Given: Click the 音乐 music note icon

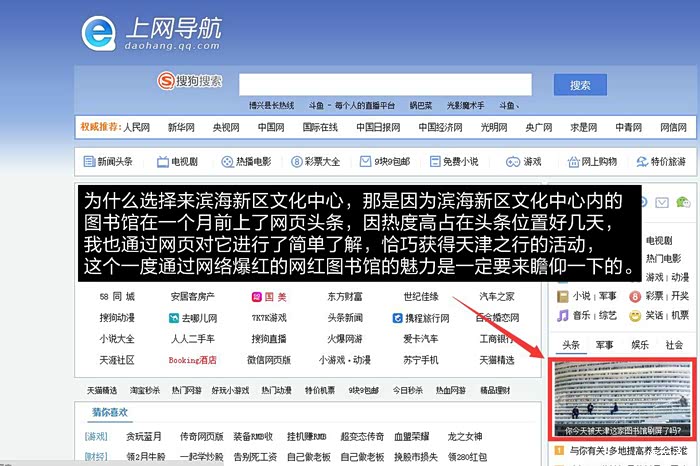Looking at the screenshot, I should (x=562, y=316).
